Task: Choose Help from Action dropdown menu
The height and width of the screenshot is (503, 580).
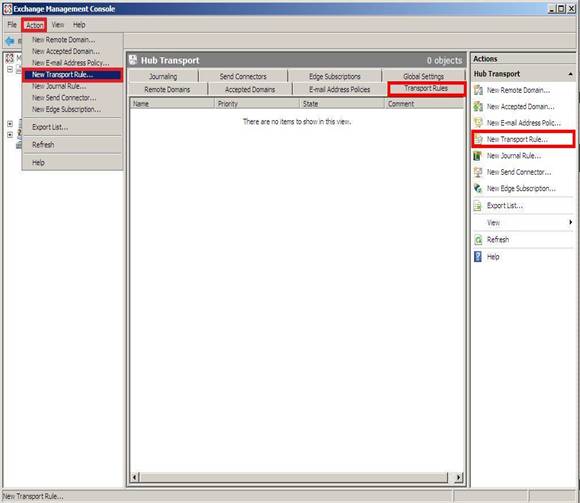Action: click(x=72, y=163)
